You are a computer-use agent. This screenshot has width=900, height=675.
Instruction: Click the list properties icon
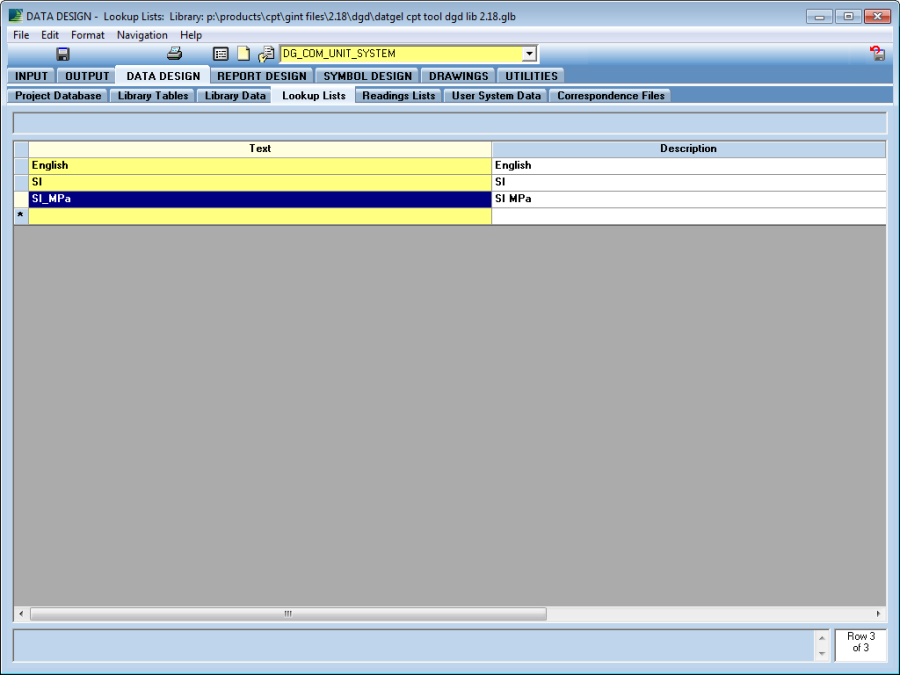221,54
